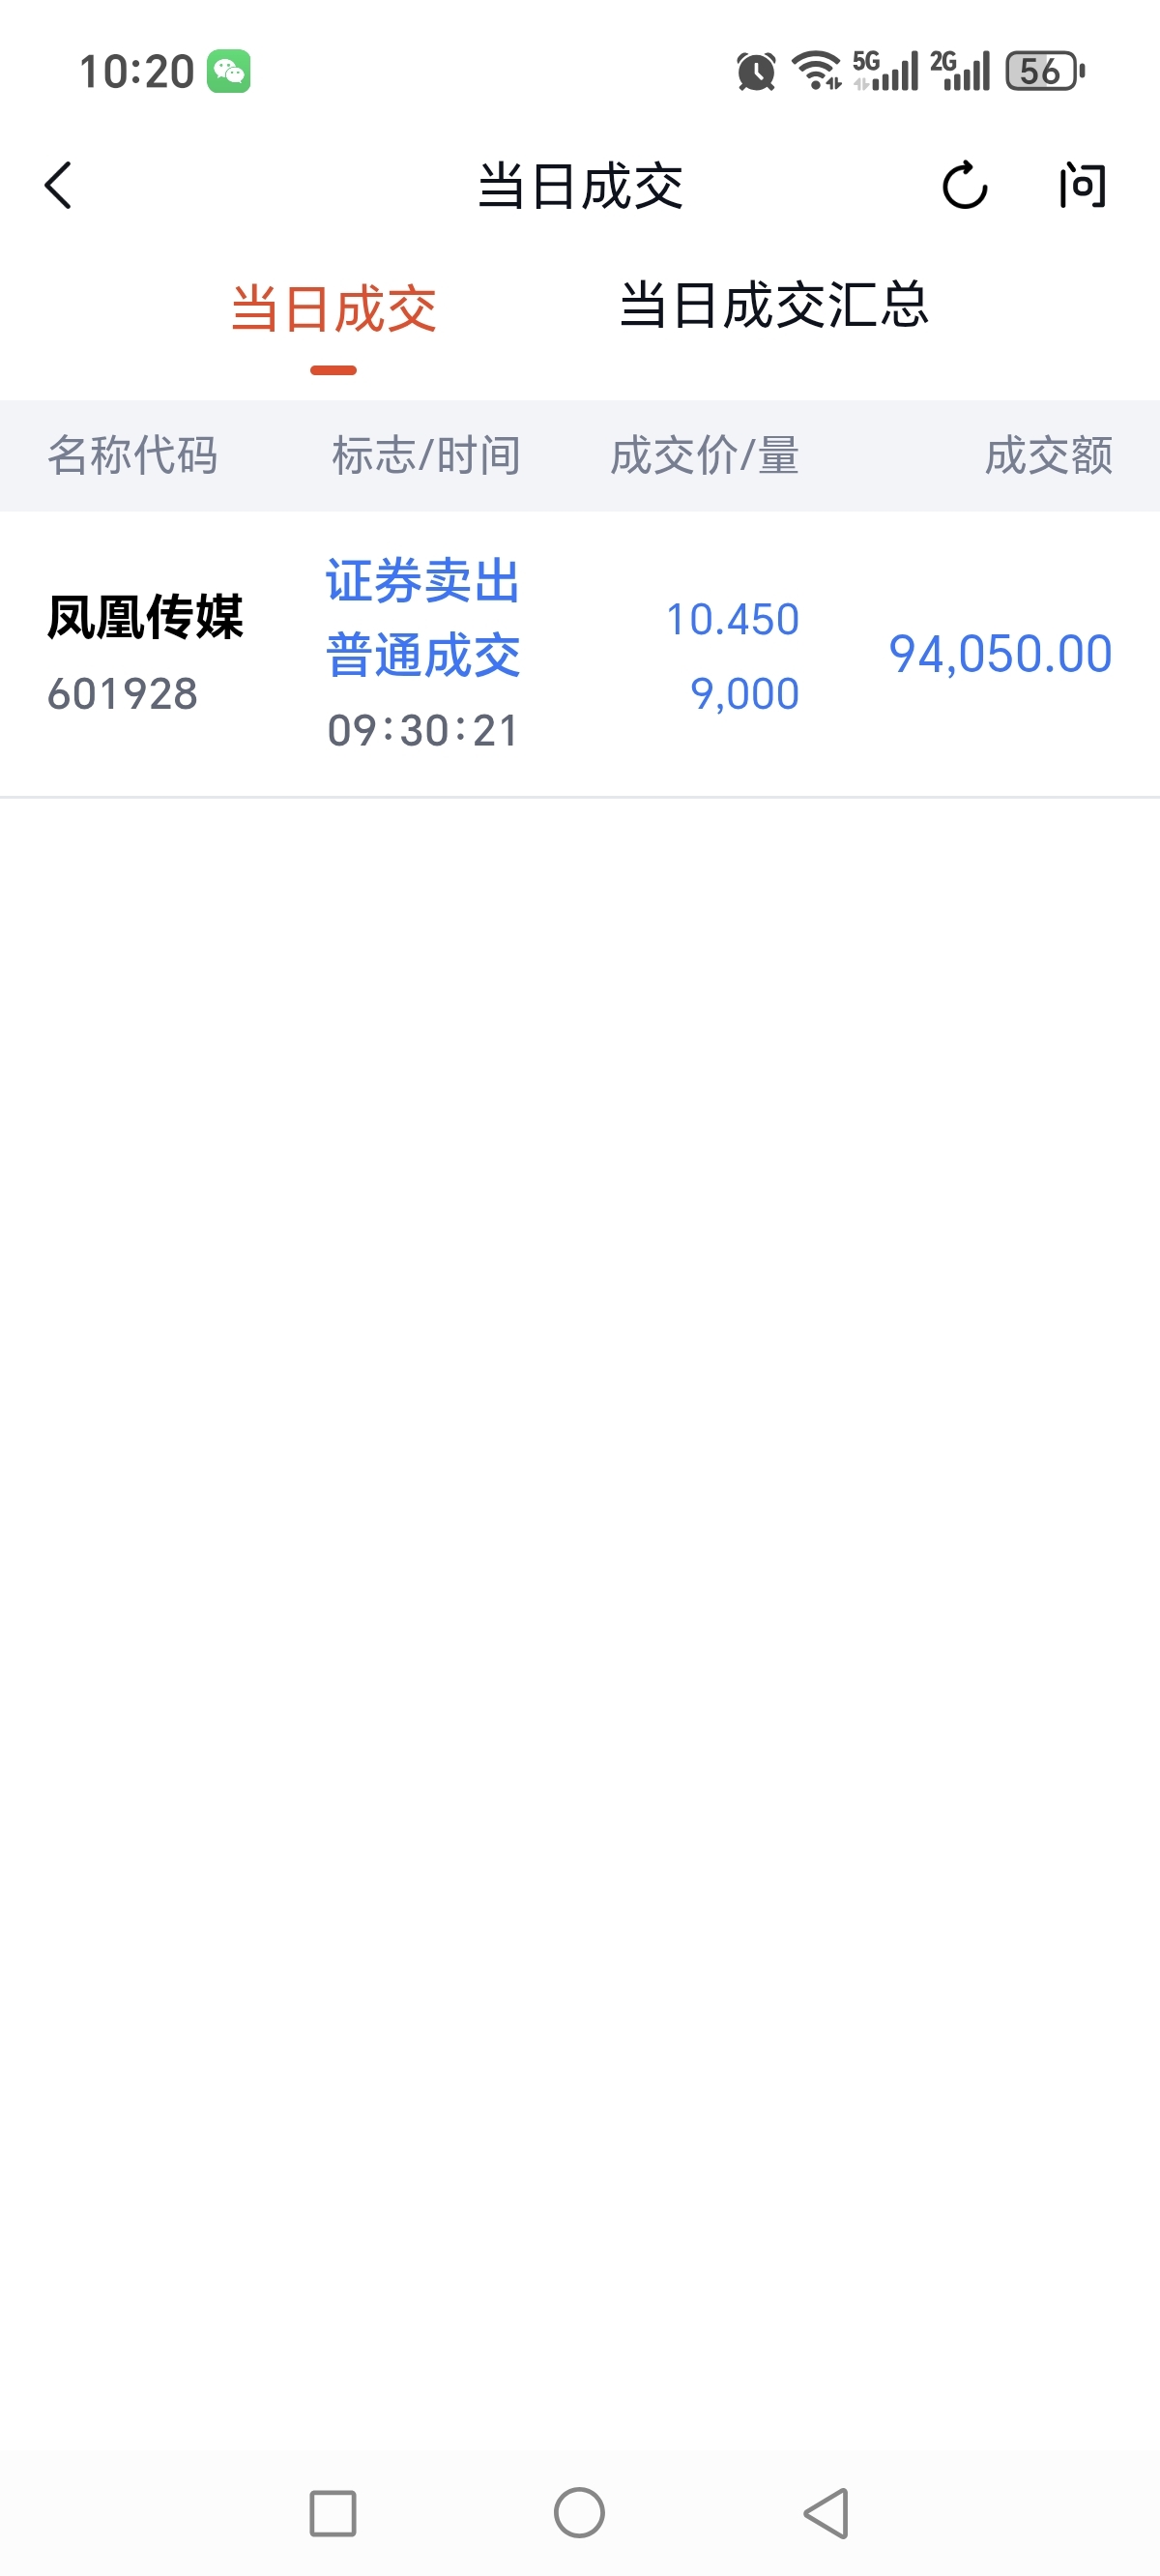The width and height of the screenshot is (1160, 2576).
Task: Tap the Android back triangle button
Action: [827, 2513]
